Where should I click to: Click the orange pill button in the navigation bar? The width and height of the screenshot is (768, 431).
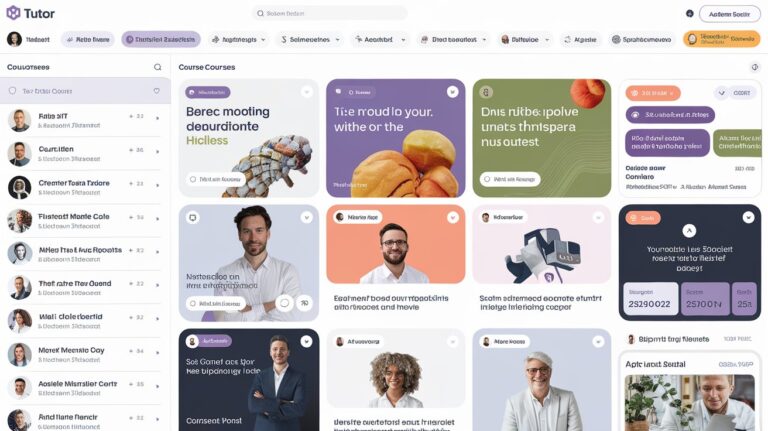(721, 39)
